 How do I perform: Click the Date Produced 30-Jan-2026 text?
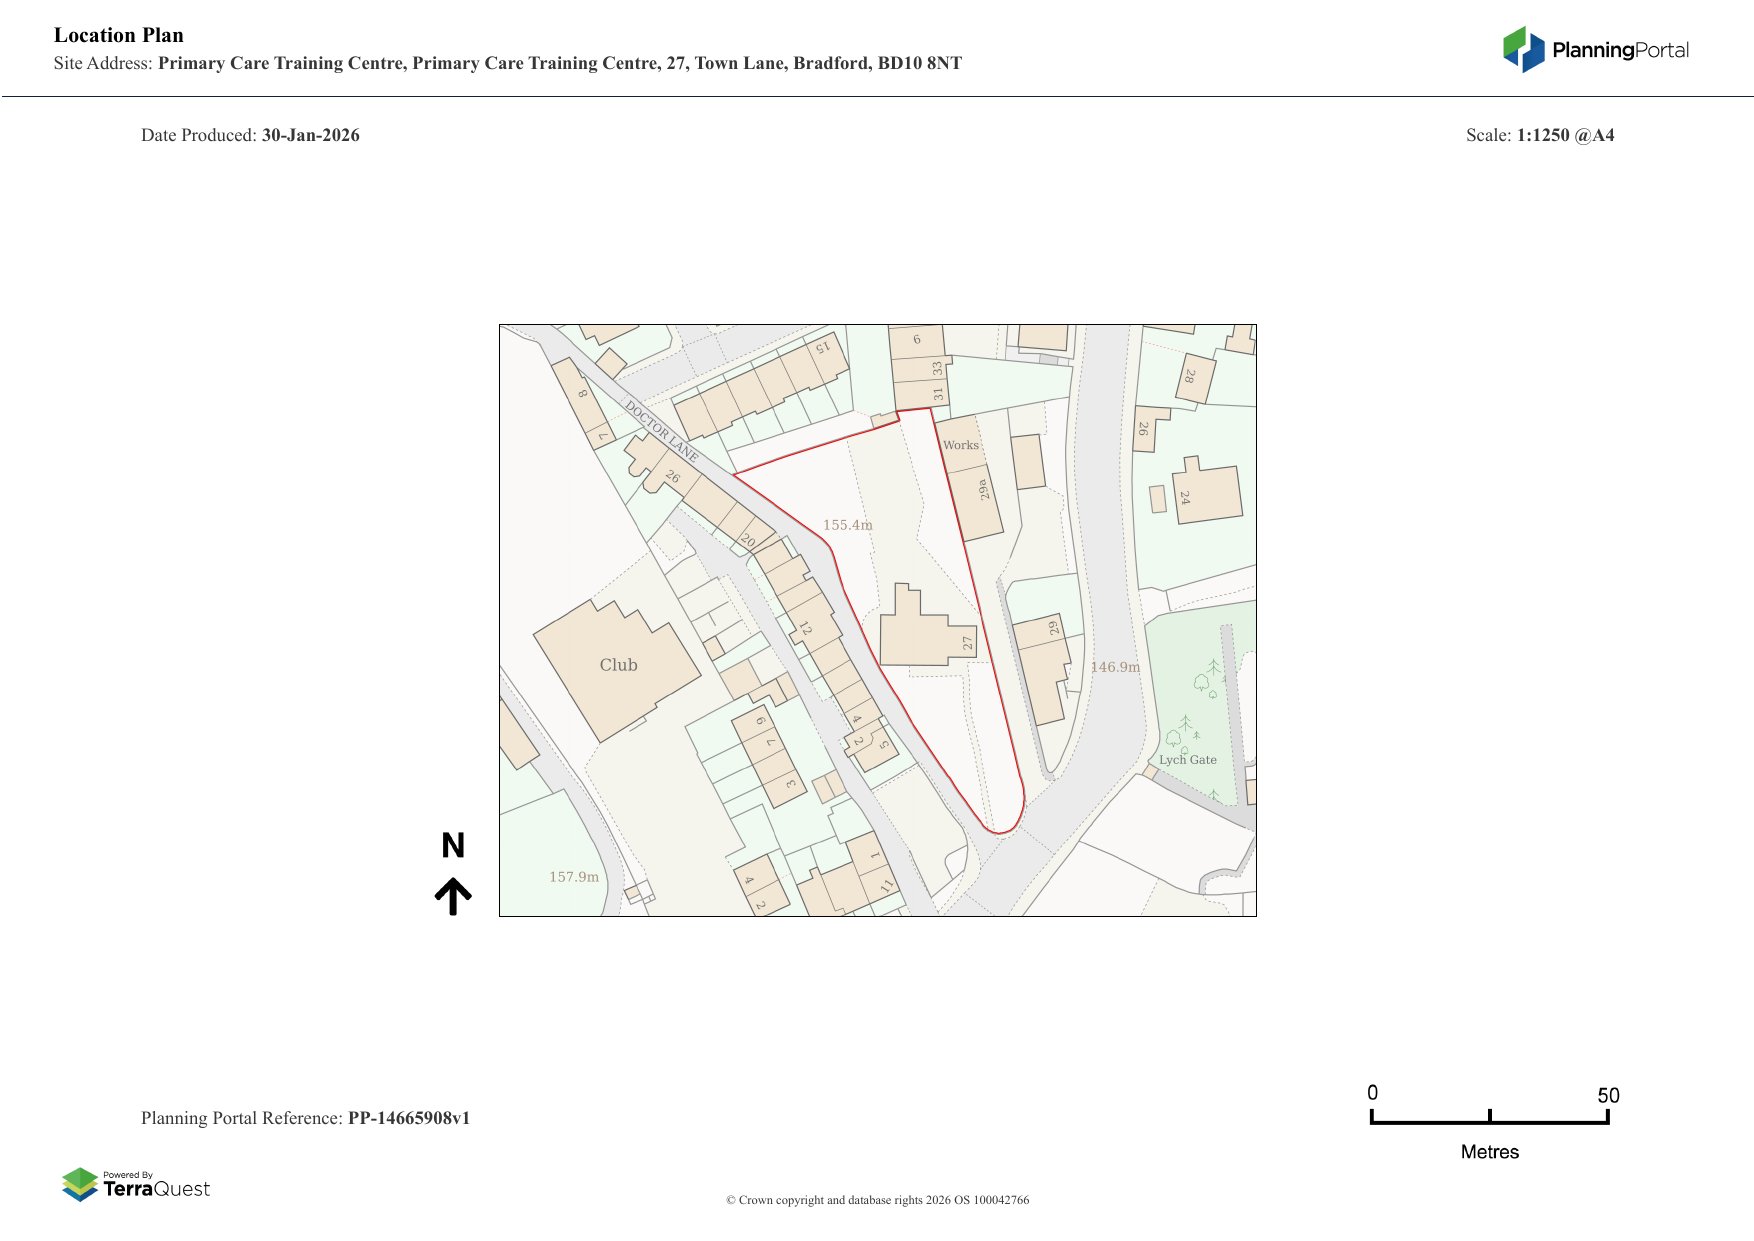[250, 135]
